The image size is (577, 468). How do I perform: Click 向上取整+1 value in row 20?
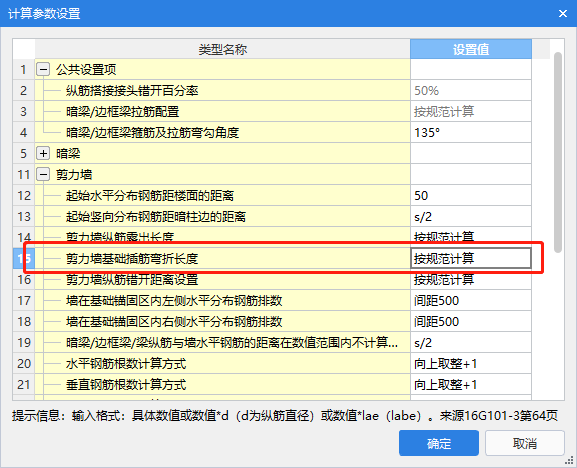pyautogui.click(x=471, y=364)
